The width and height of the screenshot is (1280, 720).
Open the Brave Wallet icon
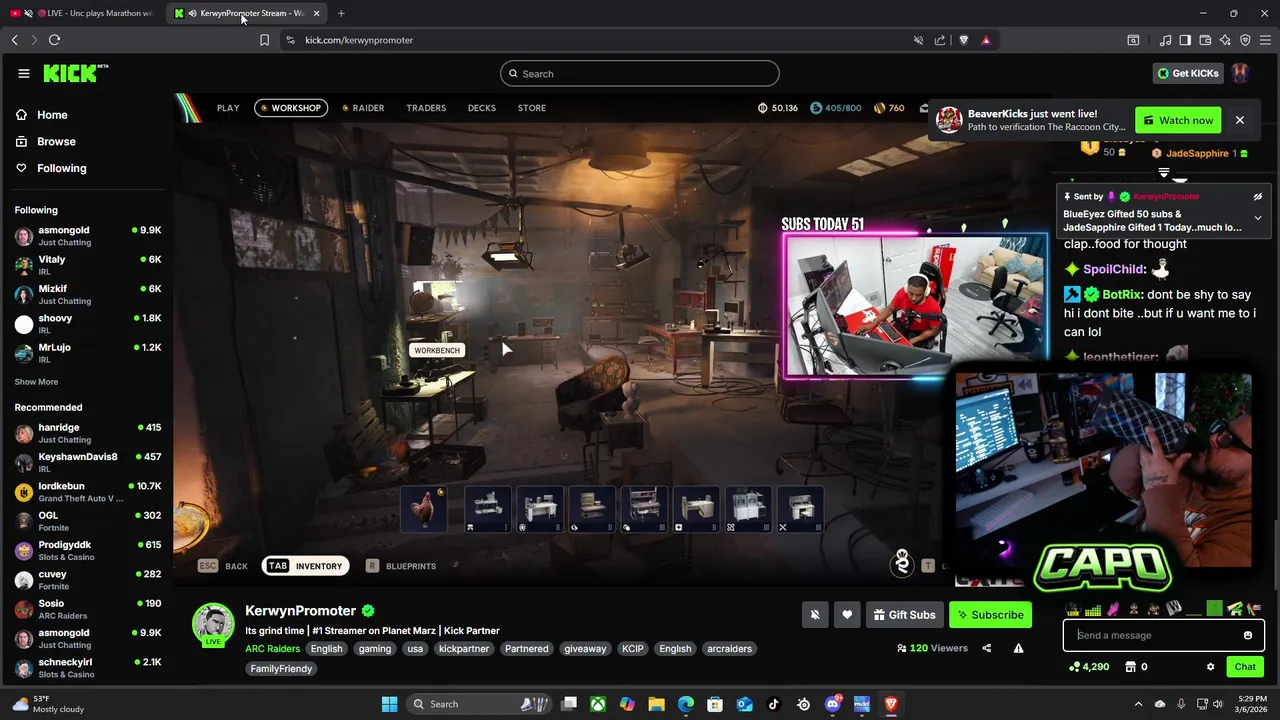tap(1205, 40)
